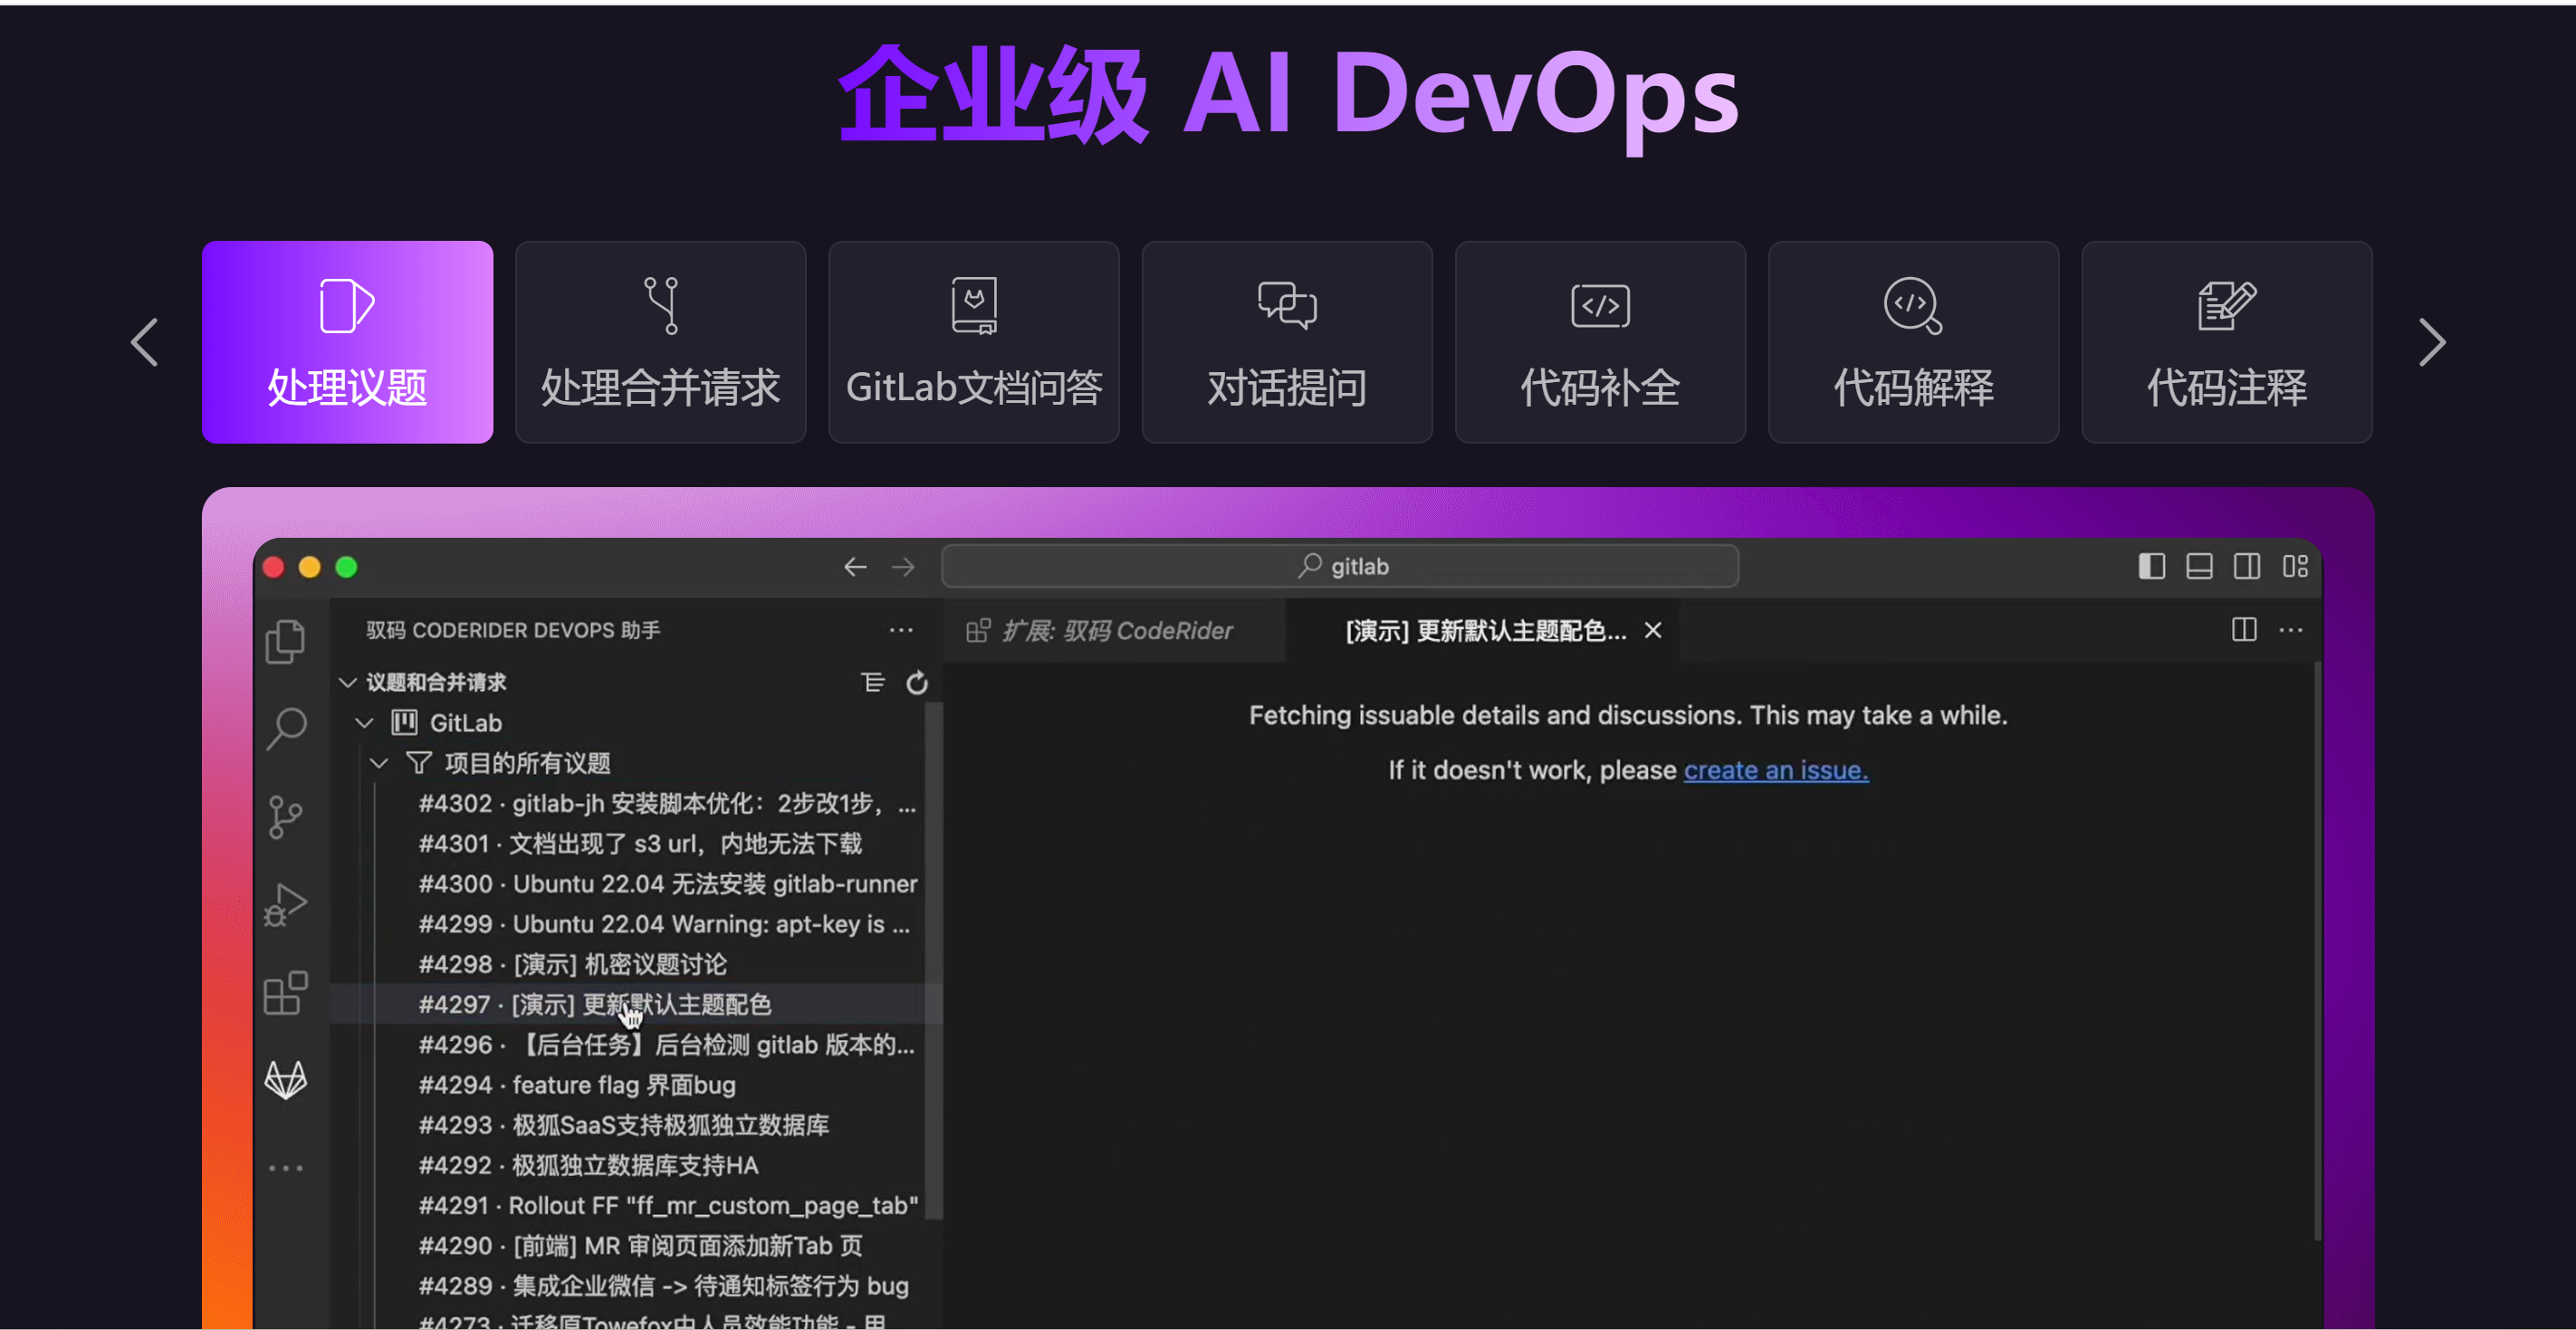
Task: Open Search in the activity bar
Action: click(286, 729)
